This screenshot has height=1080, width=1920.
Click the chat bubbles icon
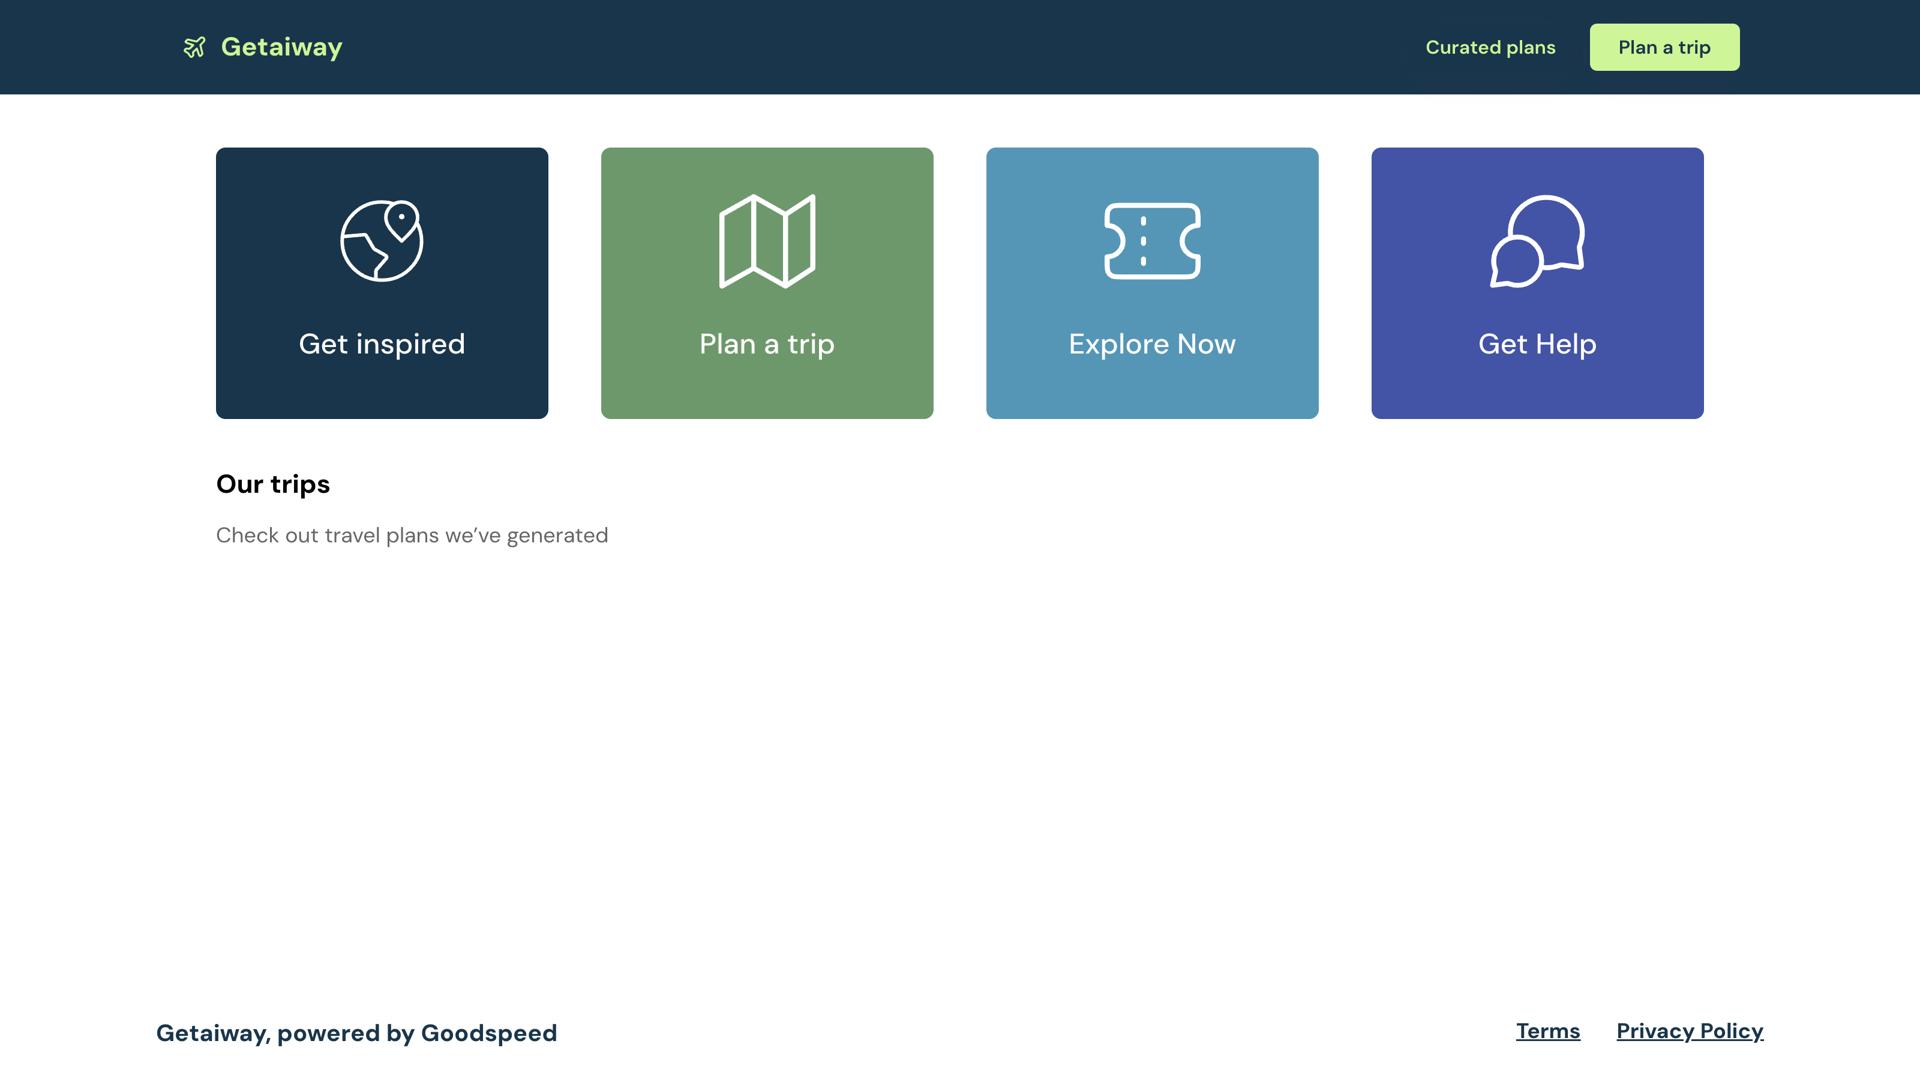[x=1537, y=241]
